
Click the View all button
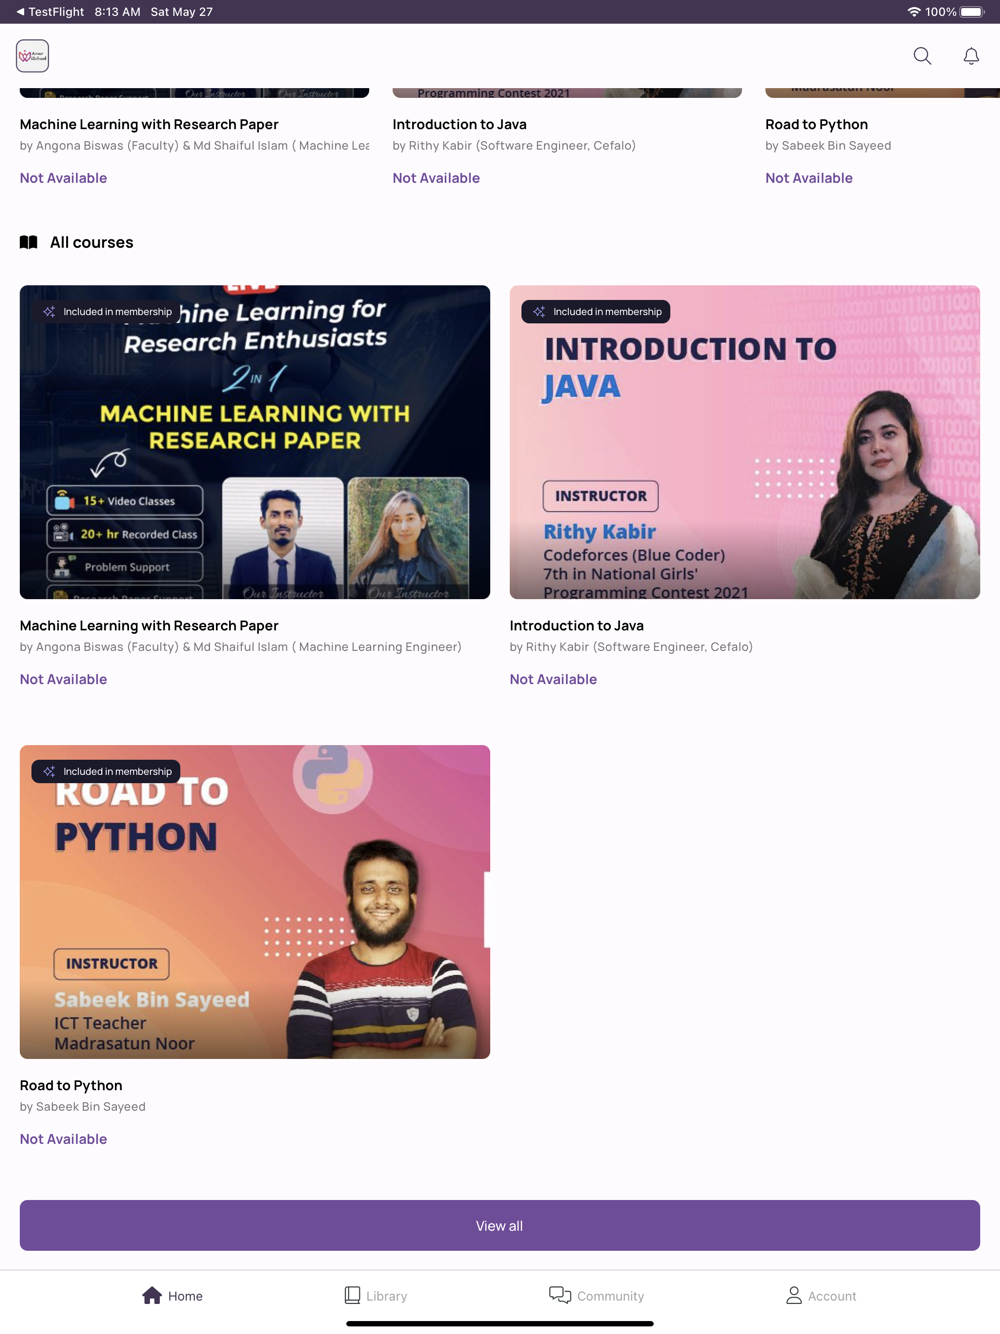pyautogui.click(x=500, y=1225)
